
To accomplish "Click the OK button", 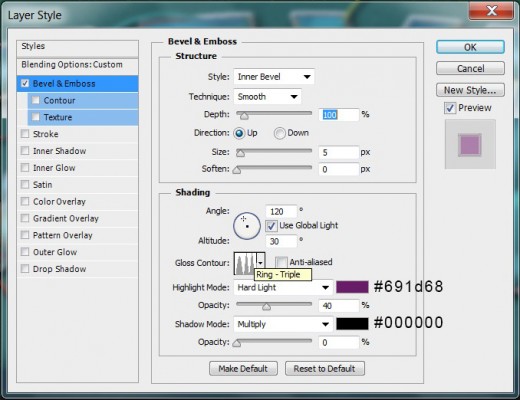I will (x=470, y=47).
